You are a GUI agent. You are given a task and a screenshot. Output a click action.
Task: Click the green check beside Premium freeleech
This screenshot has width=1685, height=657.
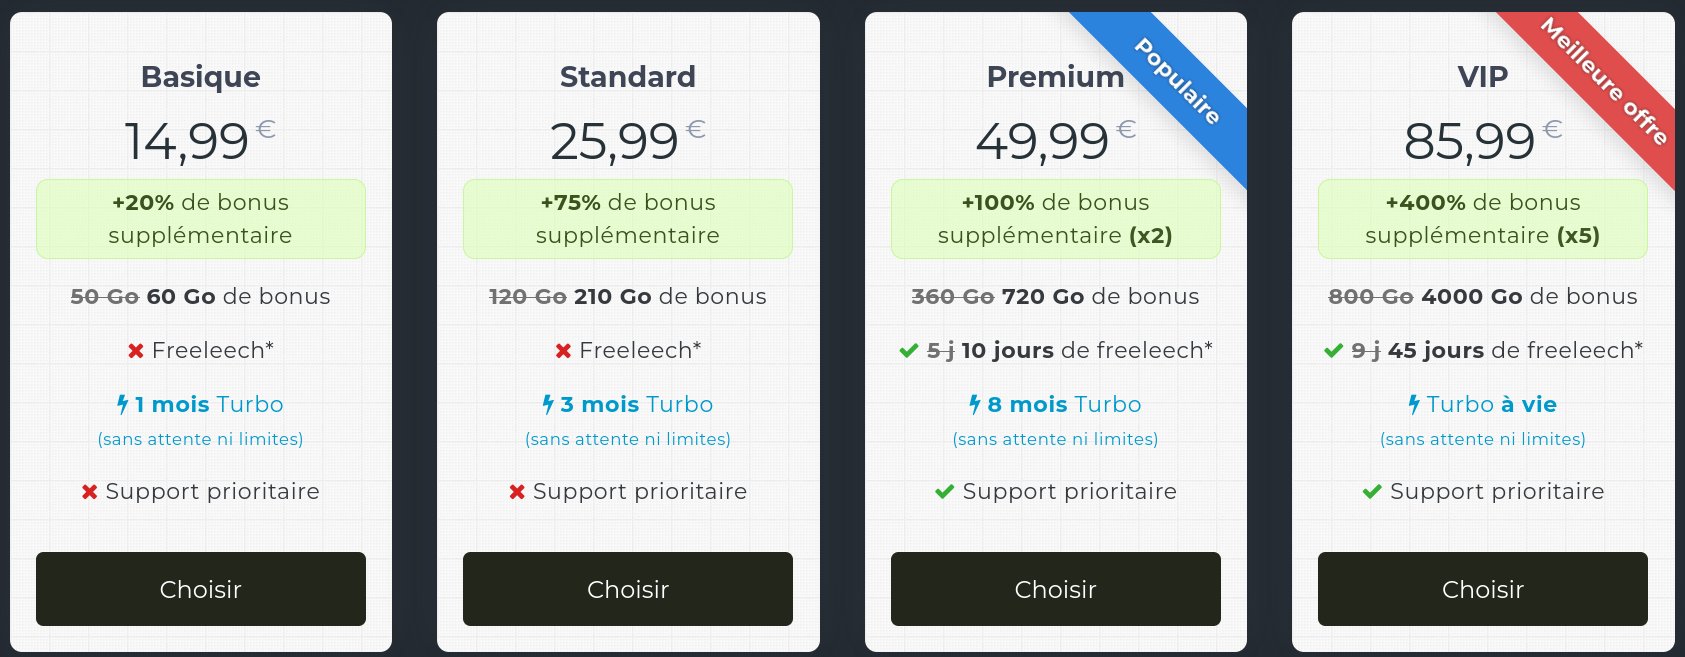point(908,351)
